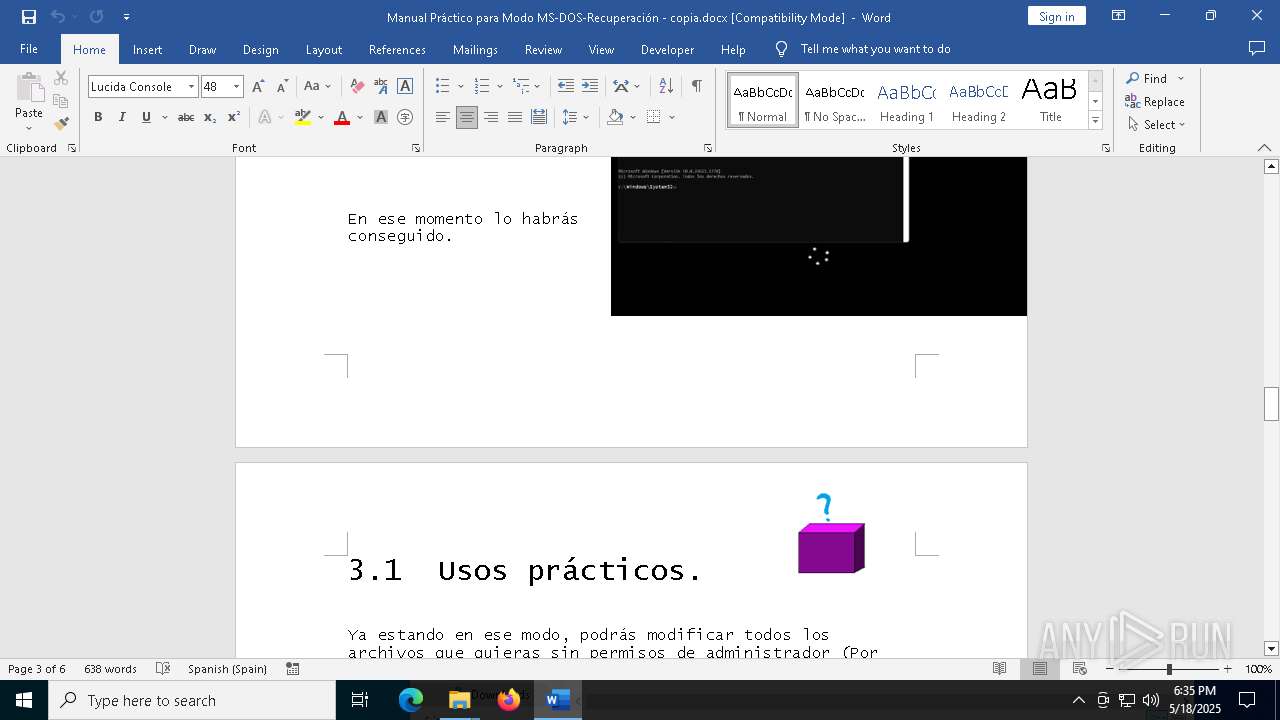Switch to the Insert tab
Image resolution: width=1280 pixels, height=720 pixels.
tap(147, 49)
